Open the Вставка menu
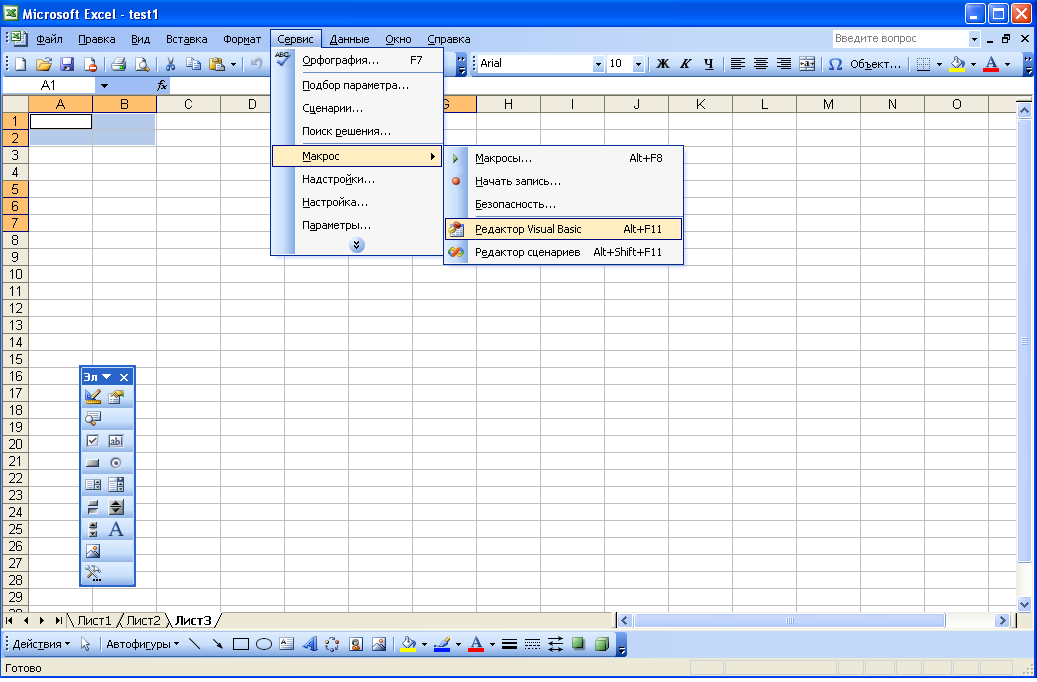The height and width of the screenshot is (682, 1037). (187, 39)
